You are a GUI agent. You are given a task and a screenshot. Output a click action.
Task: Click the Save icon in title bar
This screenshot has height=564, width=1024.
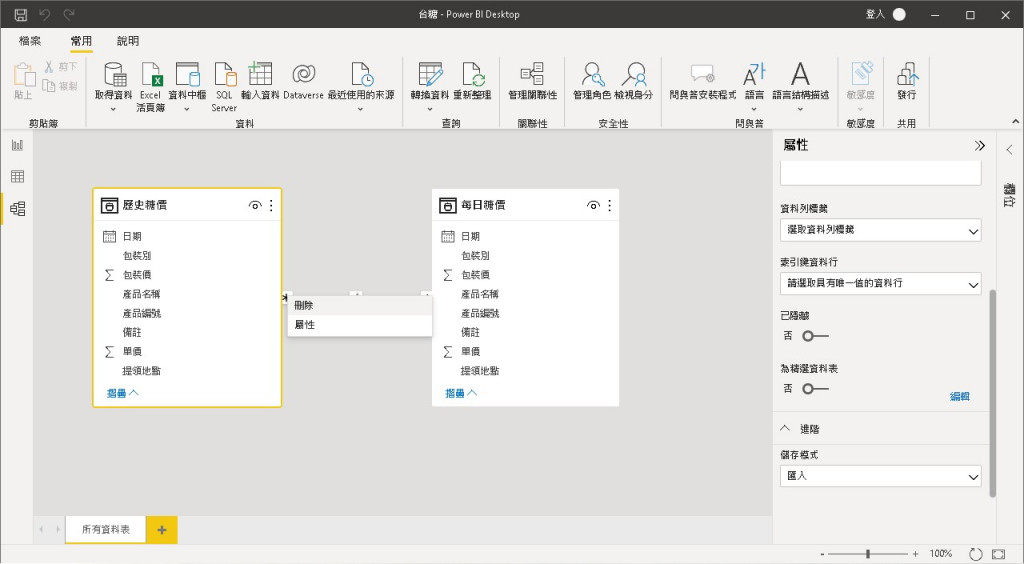point(21,14)
